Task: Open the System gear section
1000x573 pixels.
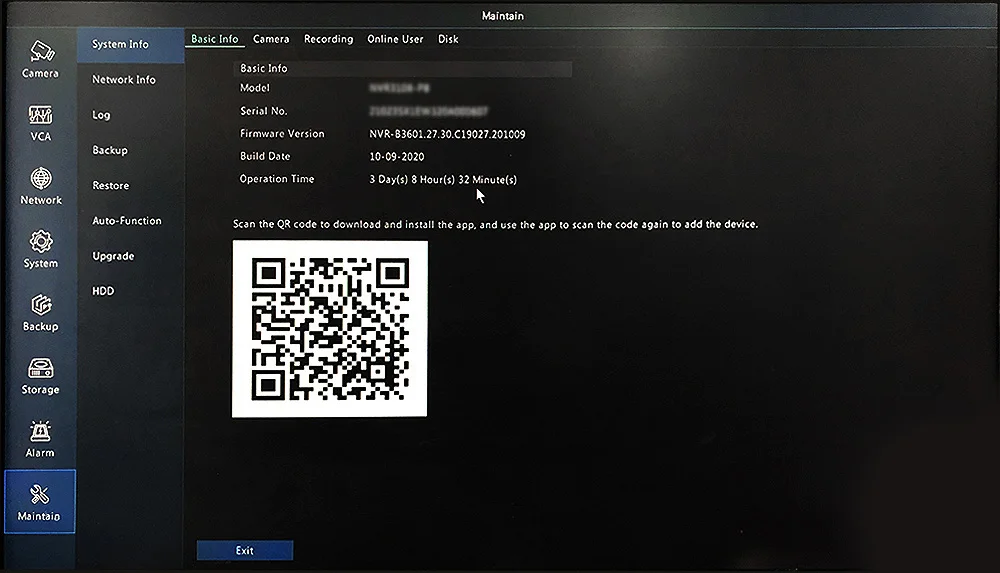Action: click(x=40, y=249)
